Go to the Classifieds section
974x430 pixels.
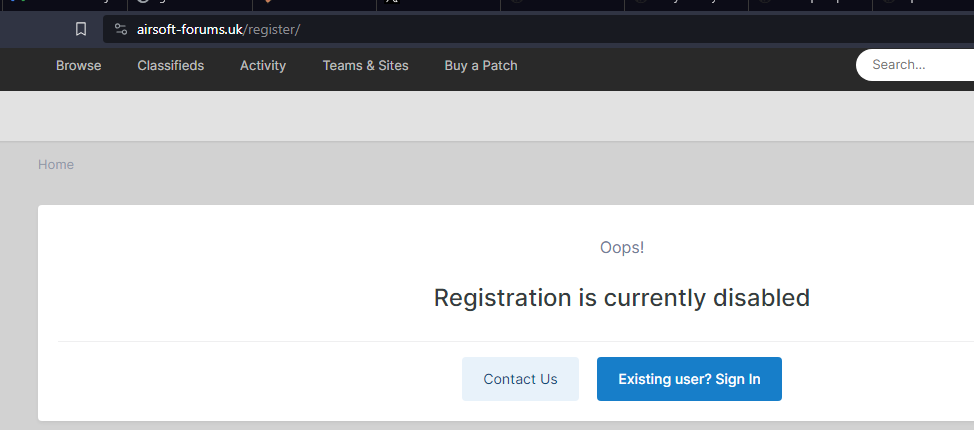coord(170,65)
